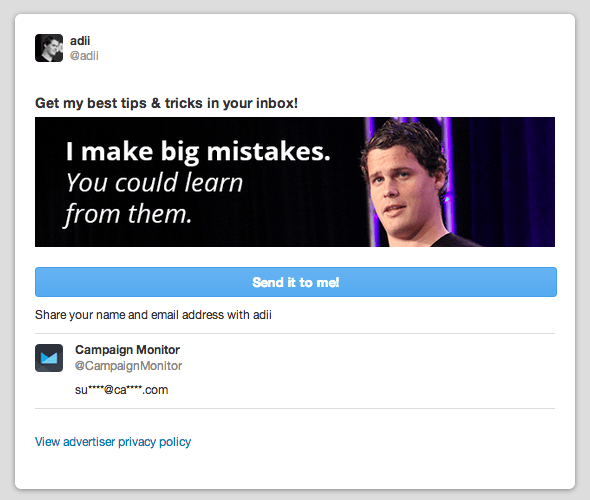Open the @adii handle
Screen dimensions: 590x500
(x=84, y=56)
